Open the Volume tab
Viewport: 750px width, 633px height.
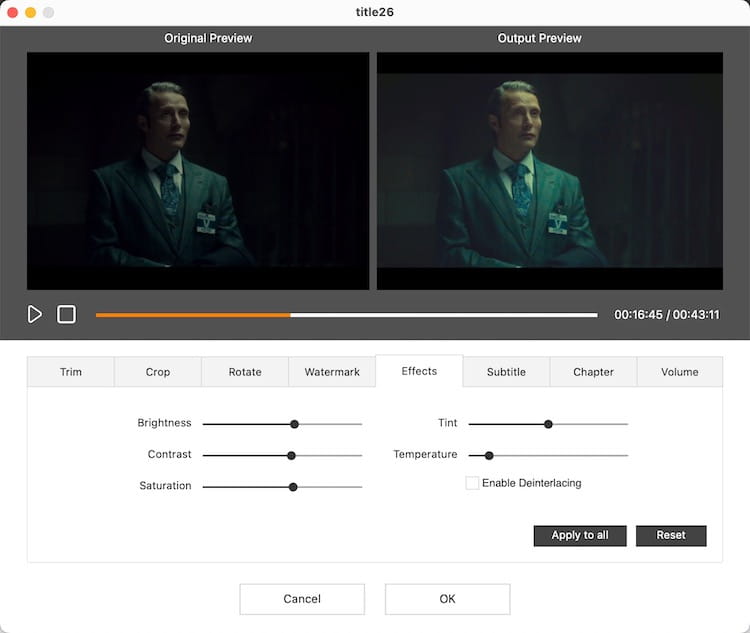point(680,372)
